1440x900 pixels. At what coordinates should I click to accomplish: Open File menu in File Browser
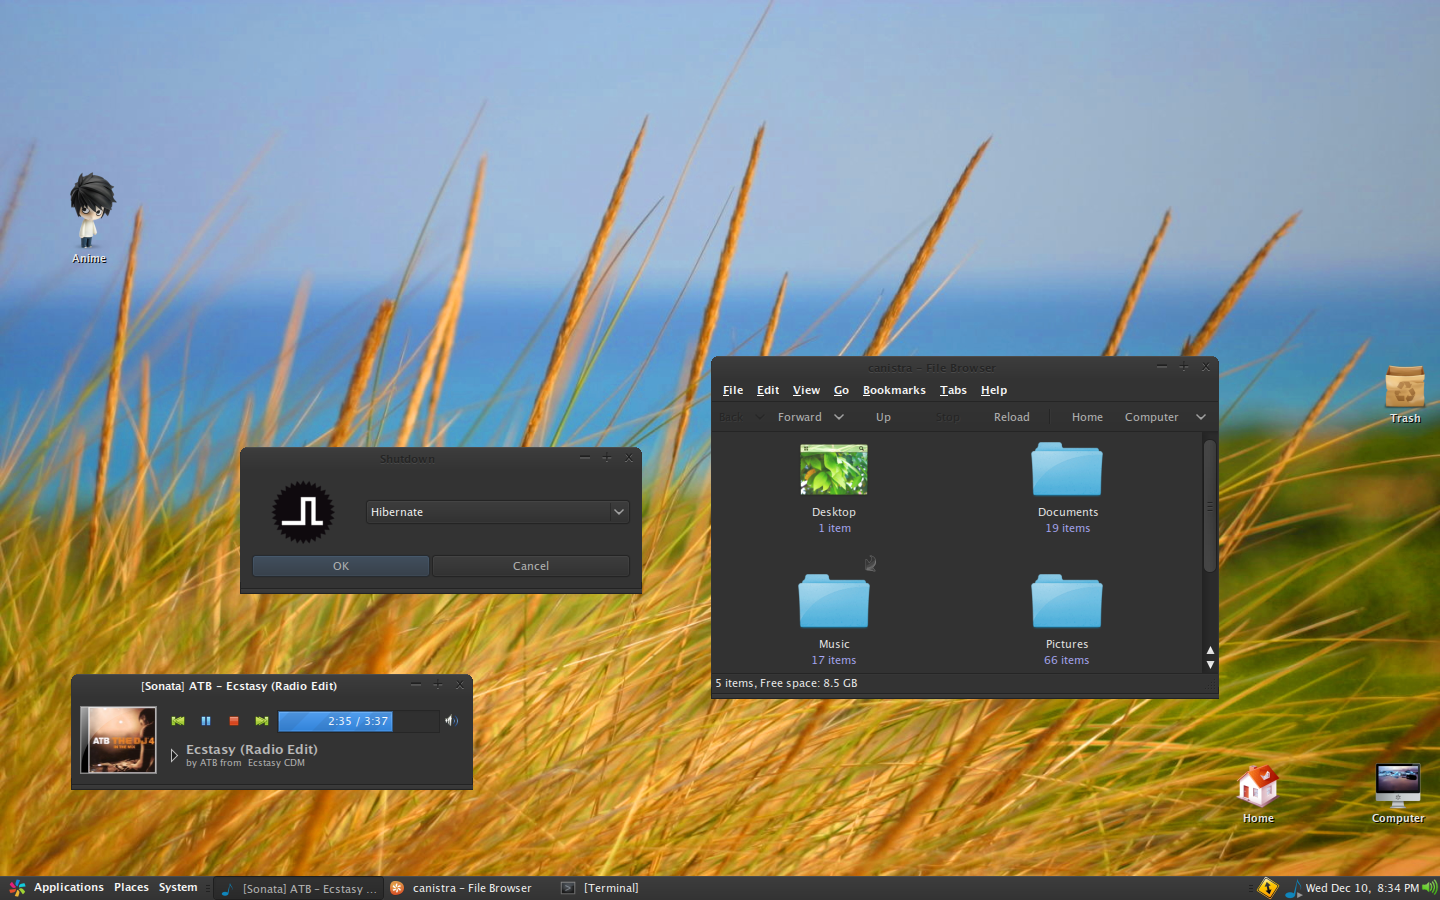pos(733,390)
